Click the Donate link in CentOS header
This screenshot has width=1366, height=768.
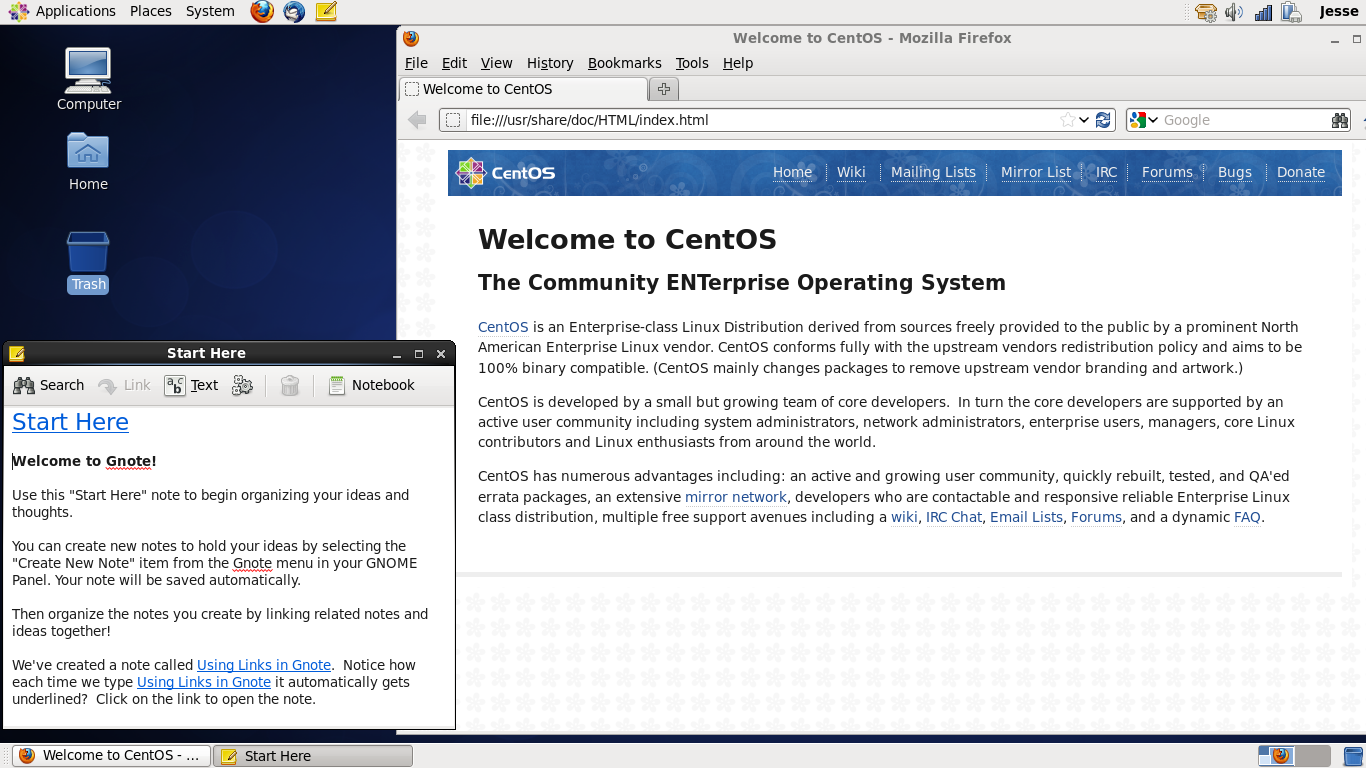click(x=1300, y=172)
